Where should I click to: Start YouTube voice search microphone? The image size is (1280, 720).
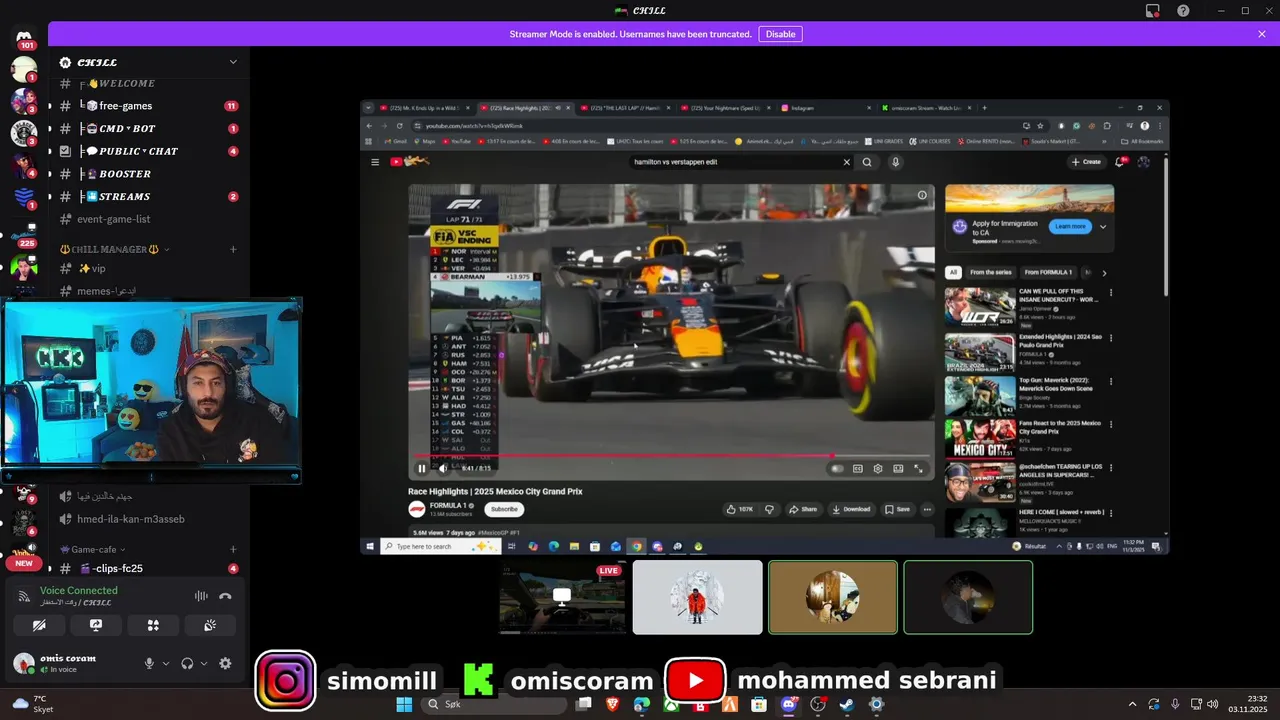tap(895, 162)
